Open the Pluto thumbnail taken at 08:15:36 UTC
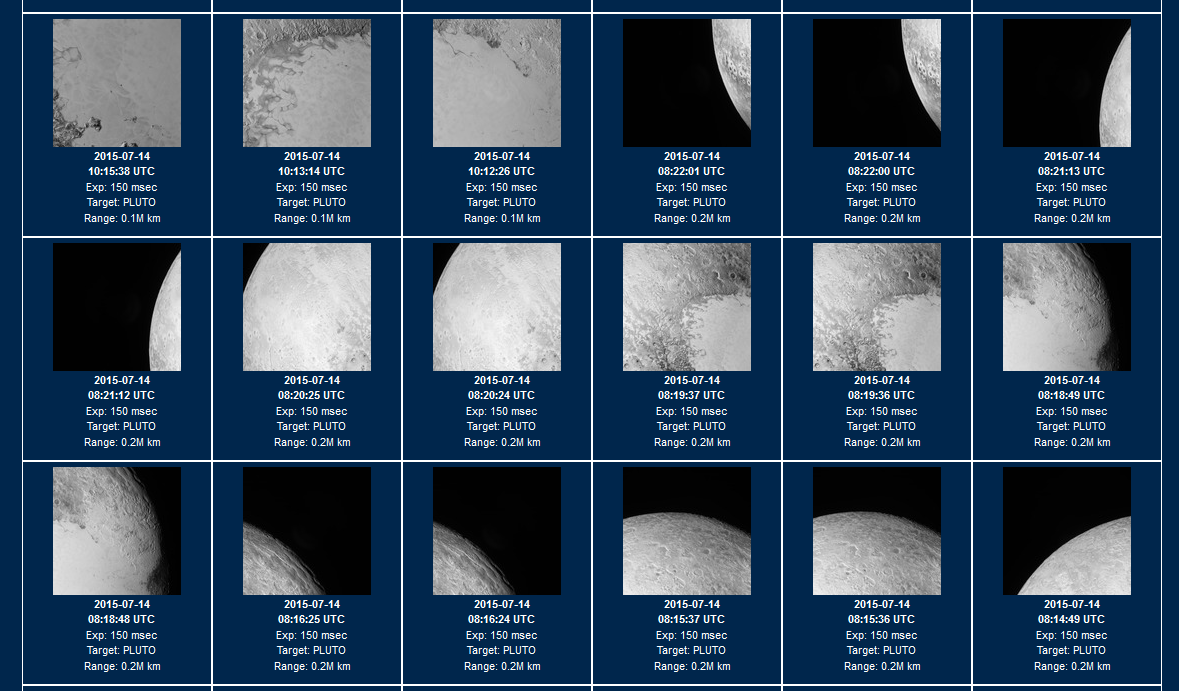This screenshot has height=691, width=1179. 877,531
